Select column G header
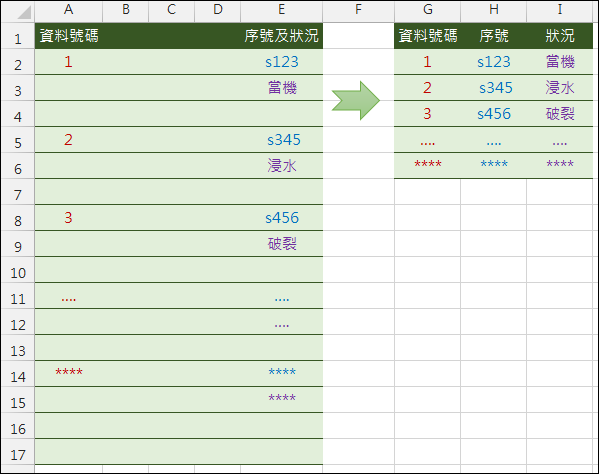Viewport: 599px width, 474px height. tap(427, 10)
